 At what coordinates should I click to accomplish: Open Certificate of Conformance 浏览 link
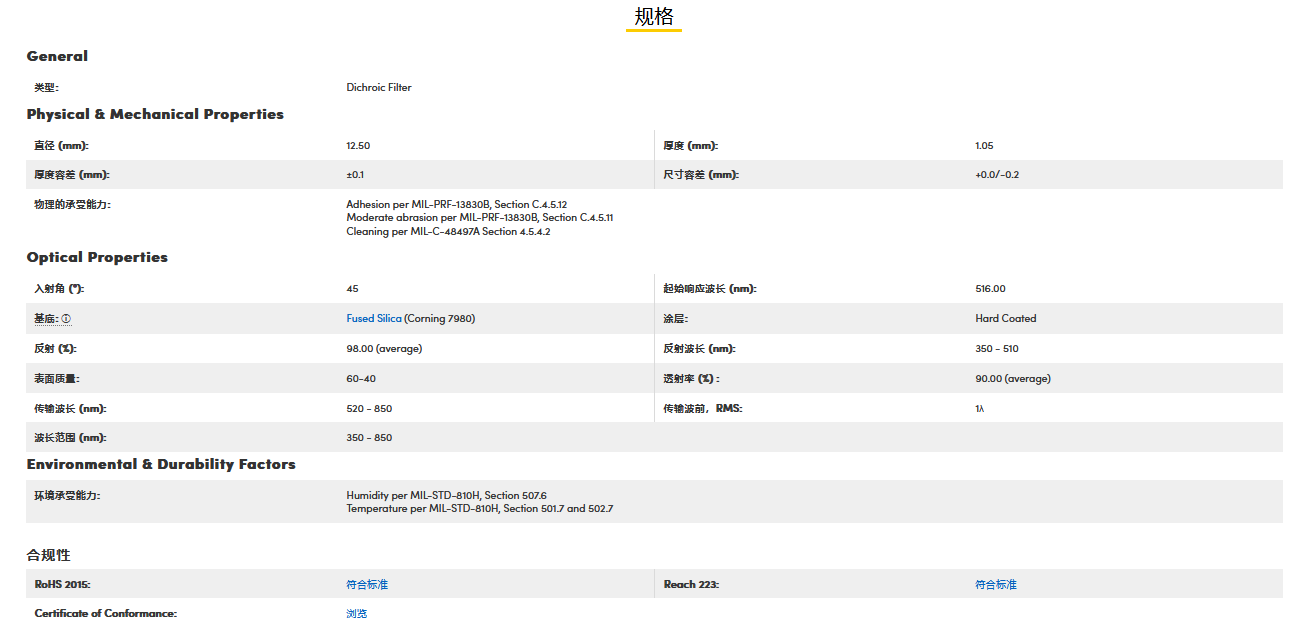[357, 613]
